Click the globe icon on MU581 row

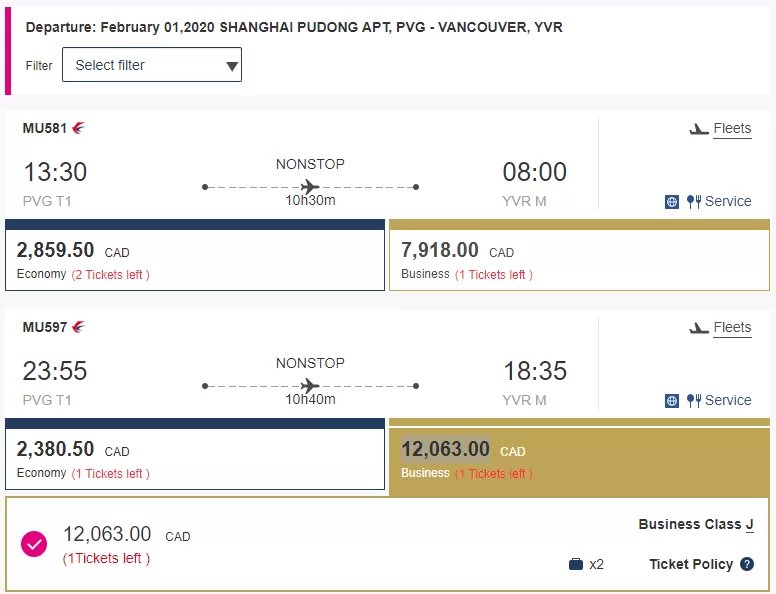tap(672, 202)
